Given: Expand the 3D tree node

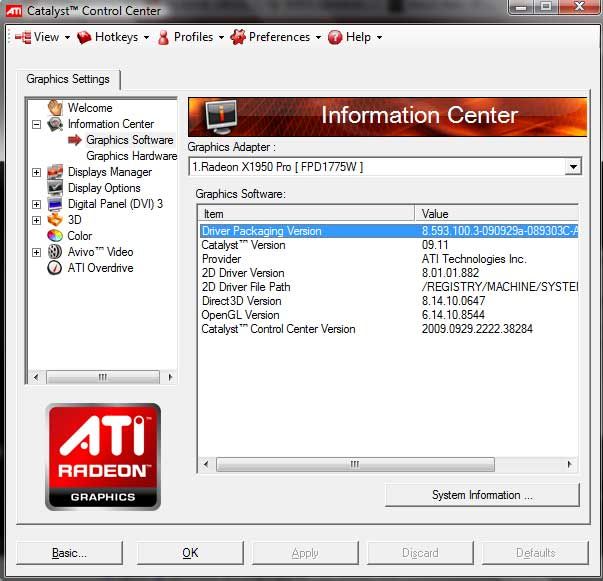Looking at the screenshot, I should [x=37, y=220].
